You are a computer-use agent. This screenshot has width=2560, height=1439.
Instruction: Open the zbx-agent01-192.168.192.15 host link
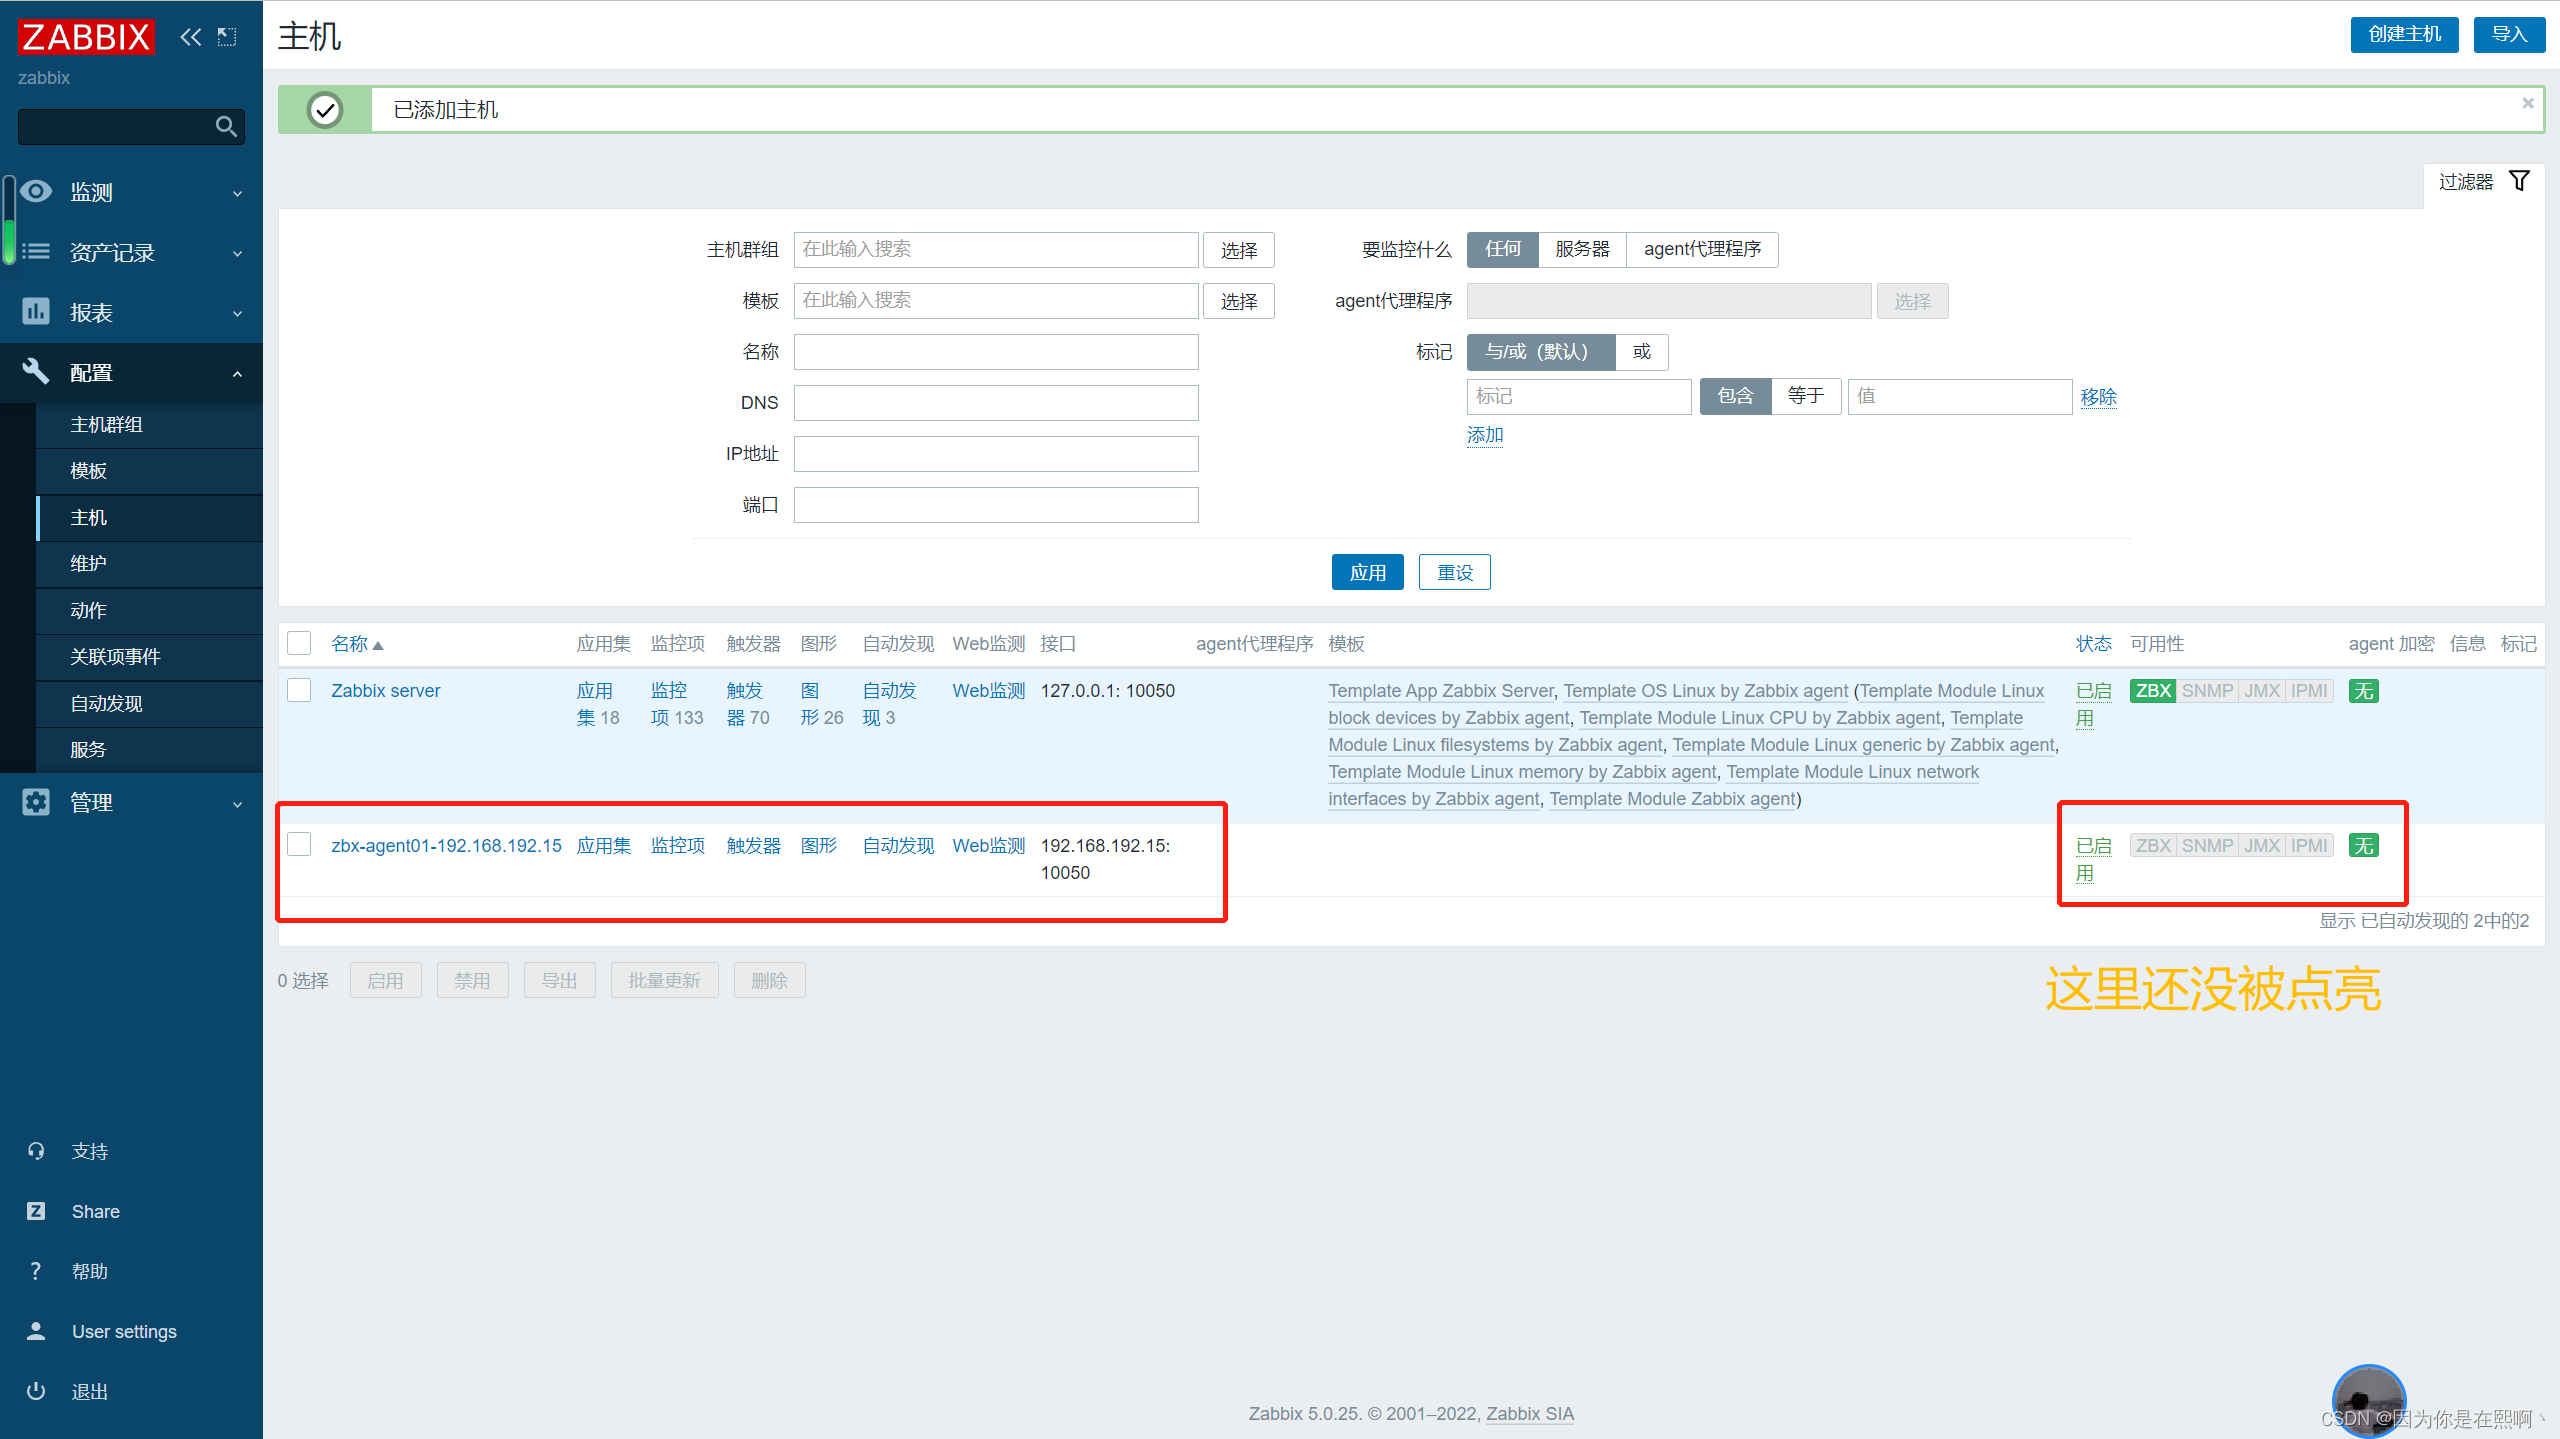(446, 846)
